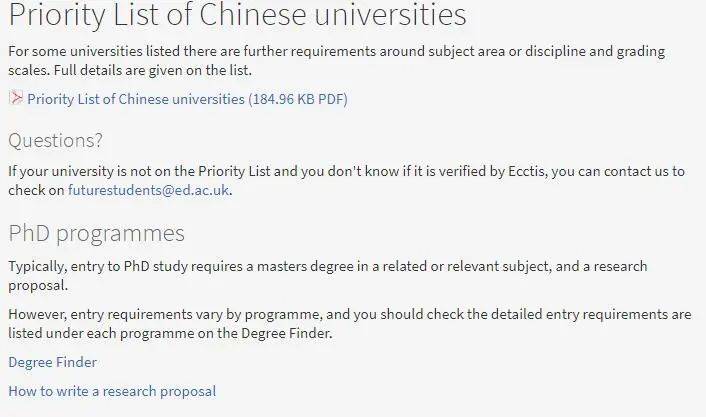This screenshot has width=706, height=417.
Task: Click the (184.96 KB PDF) file size text
Action: pyautogui.click(x=298, y=99)
